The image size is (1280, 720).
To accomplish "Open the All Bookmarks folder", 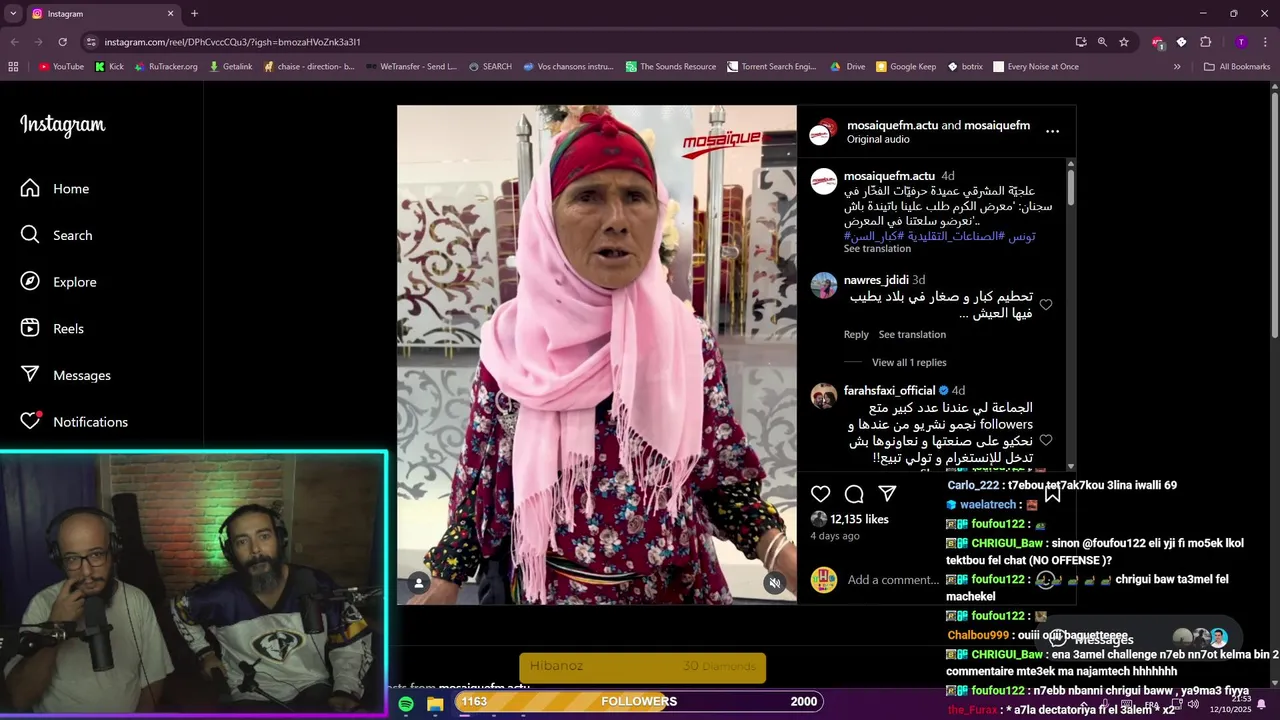I will (x=1237, y=67).
